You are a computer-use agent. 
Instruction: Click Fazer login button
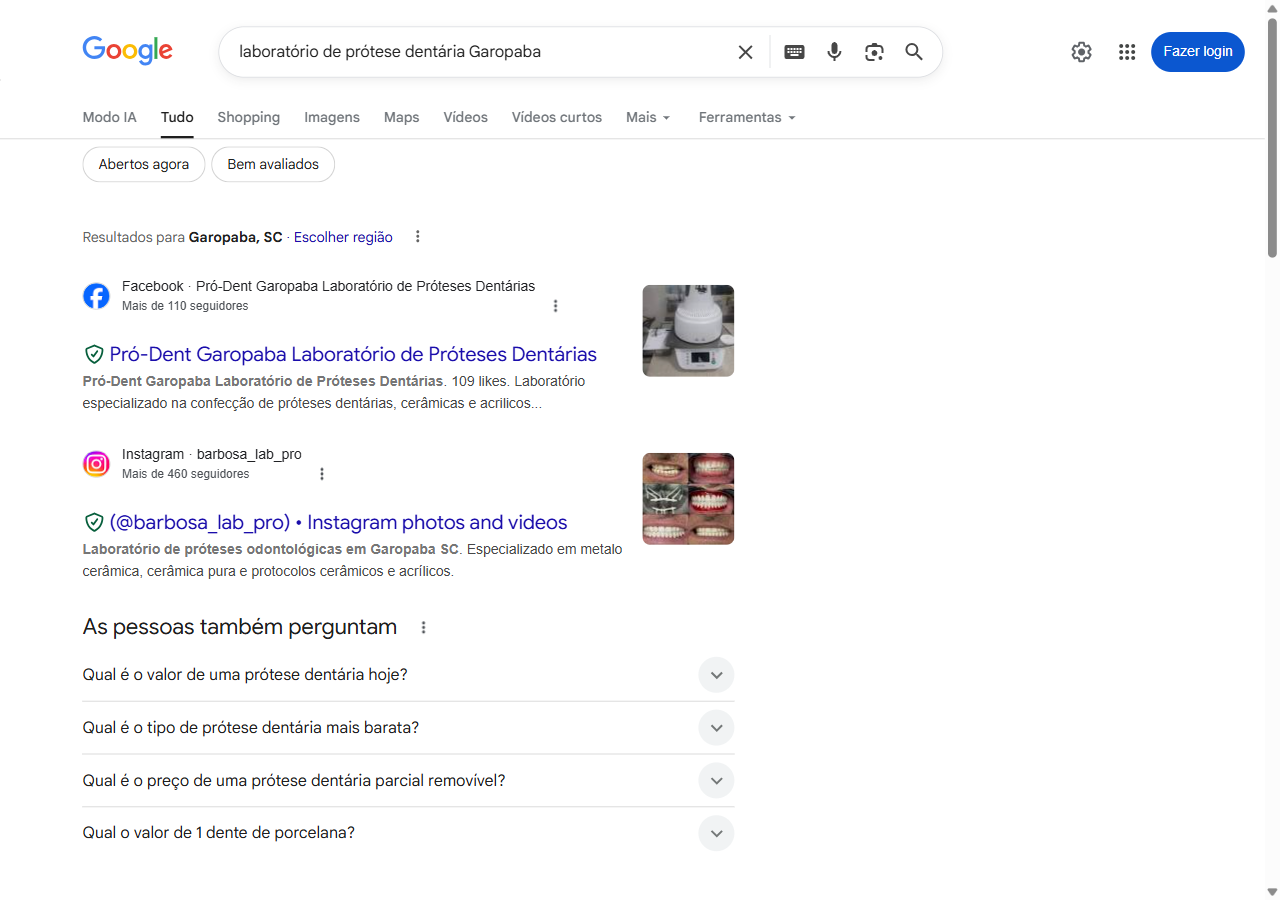click(x=1198, y=52)
